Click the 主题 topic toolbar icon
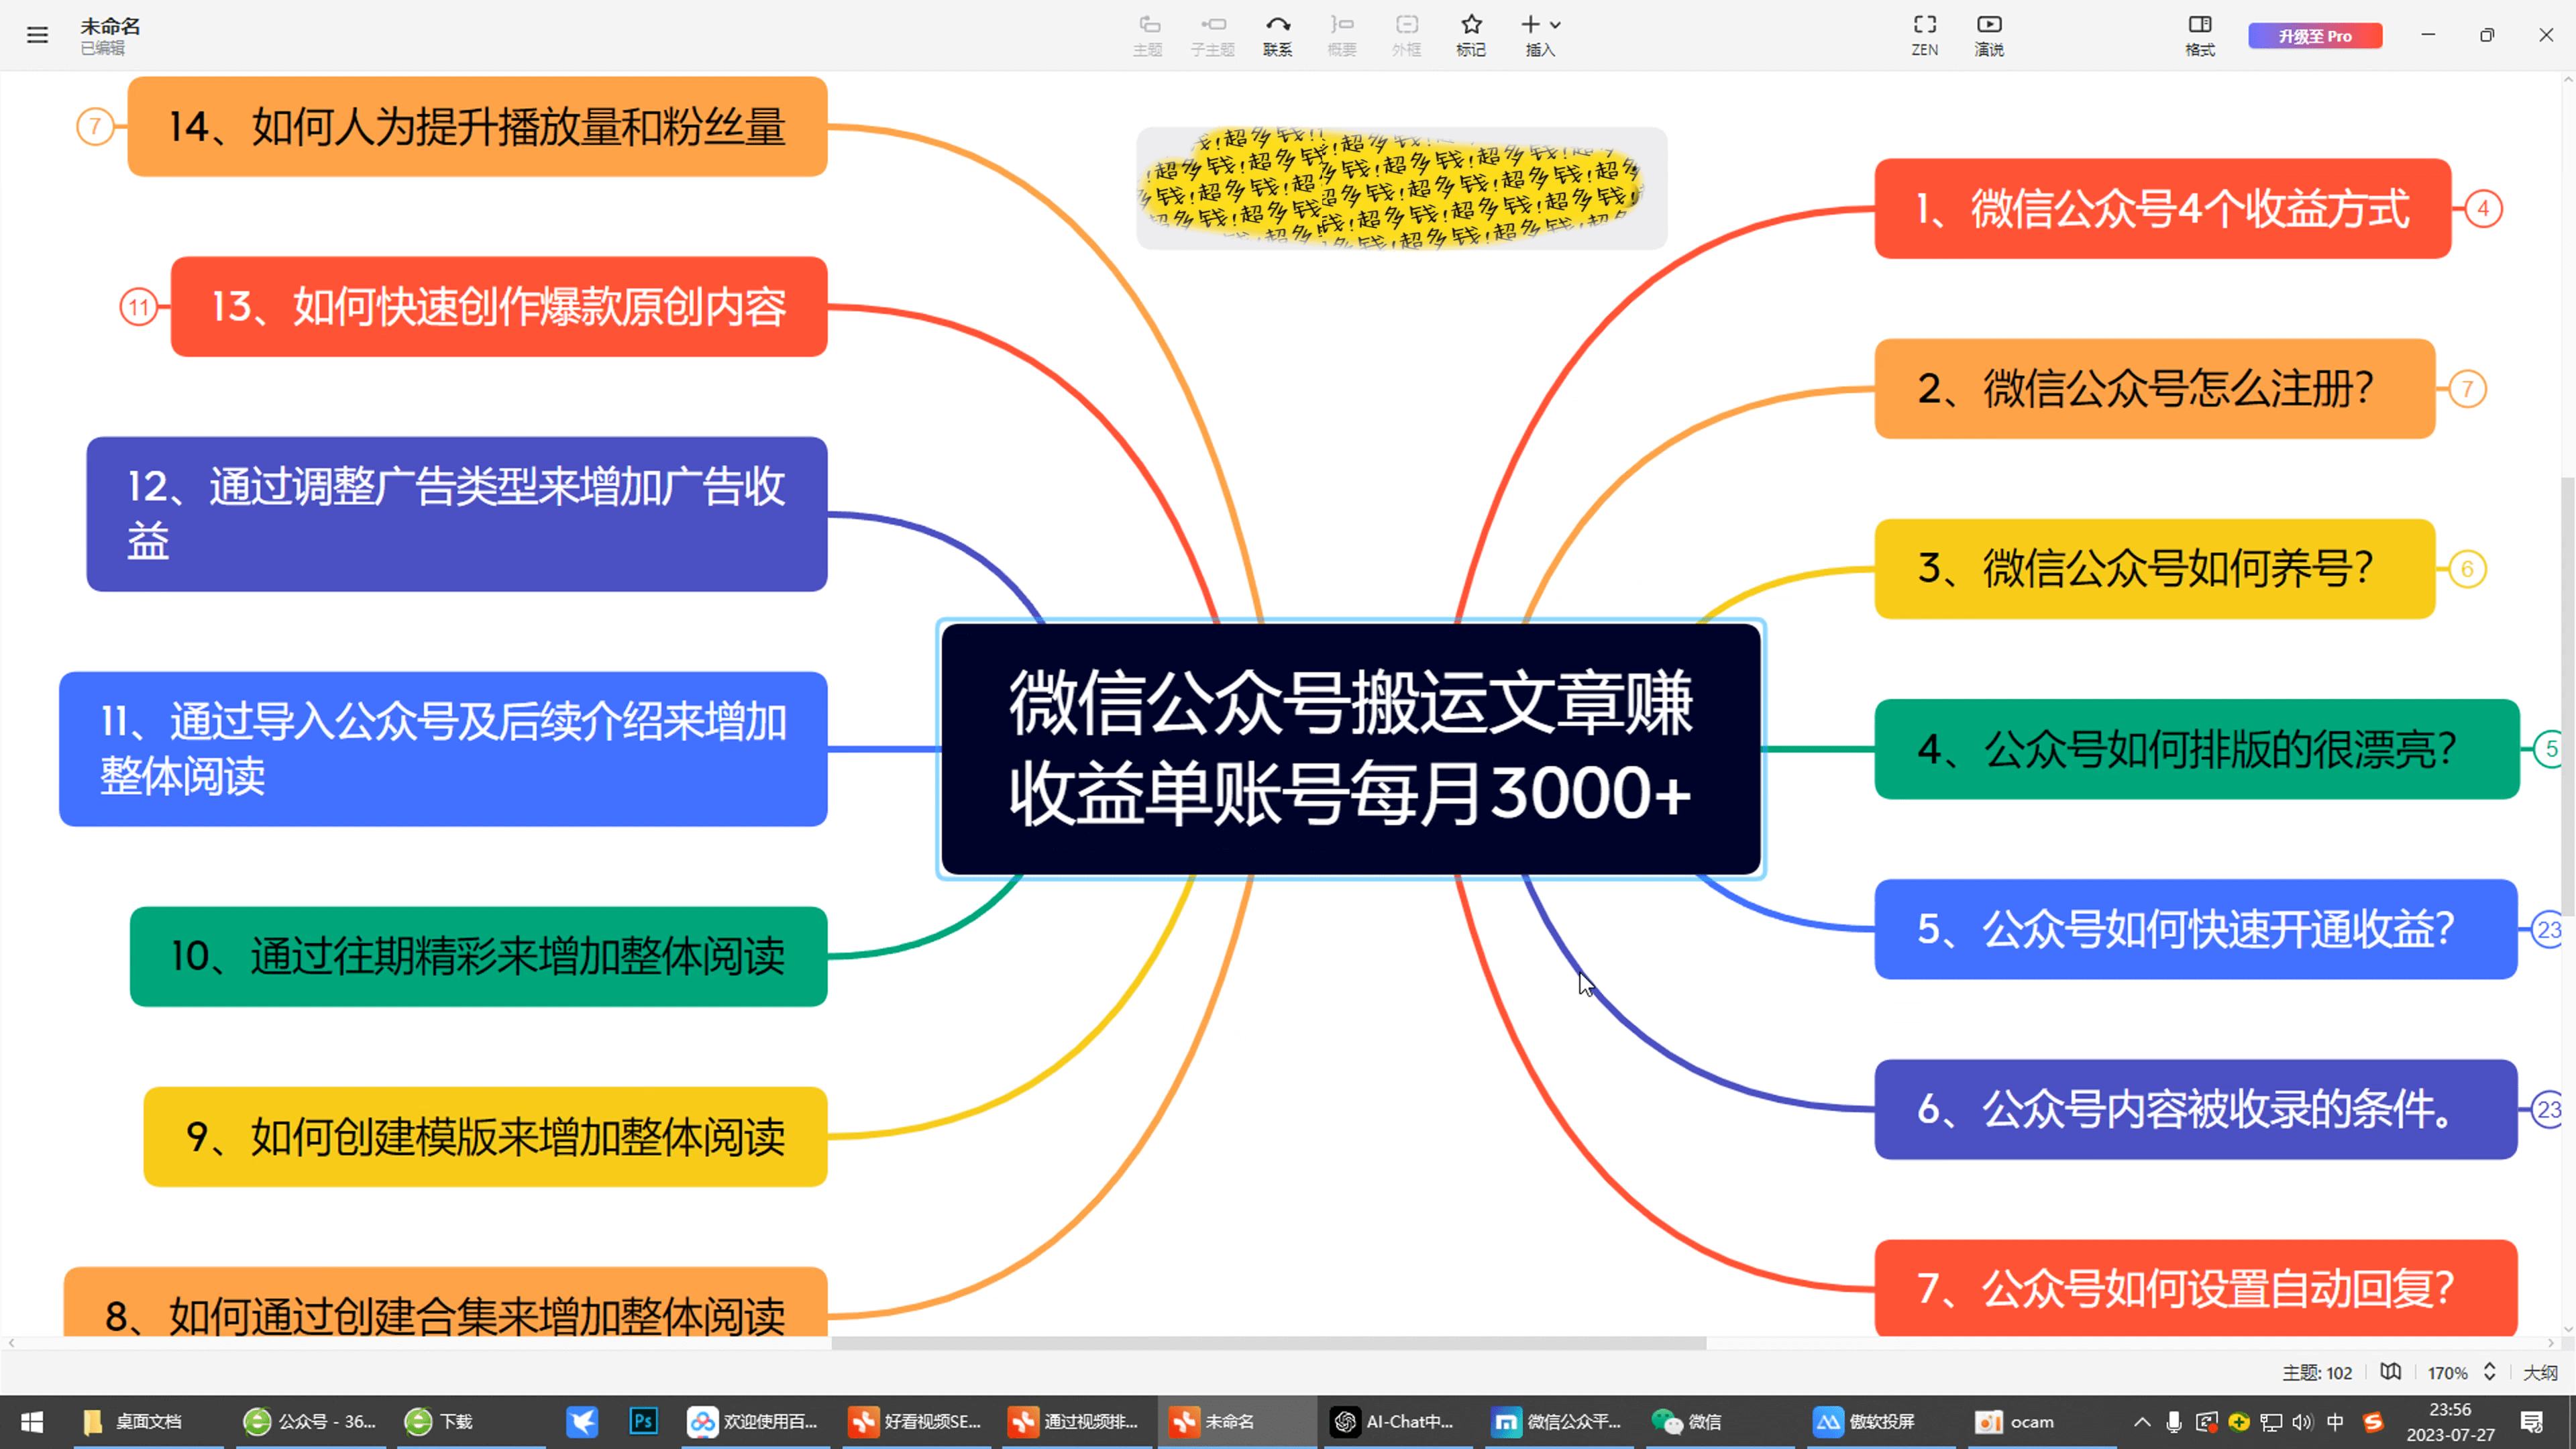This screenshot has height=1449, width=2576. tap(1148, 35)
